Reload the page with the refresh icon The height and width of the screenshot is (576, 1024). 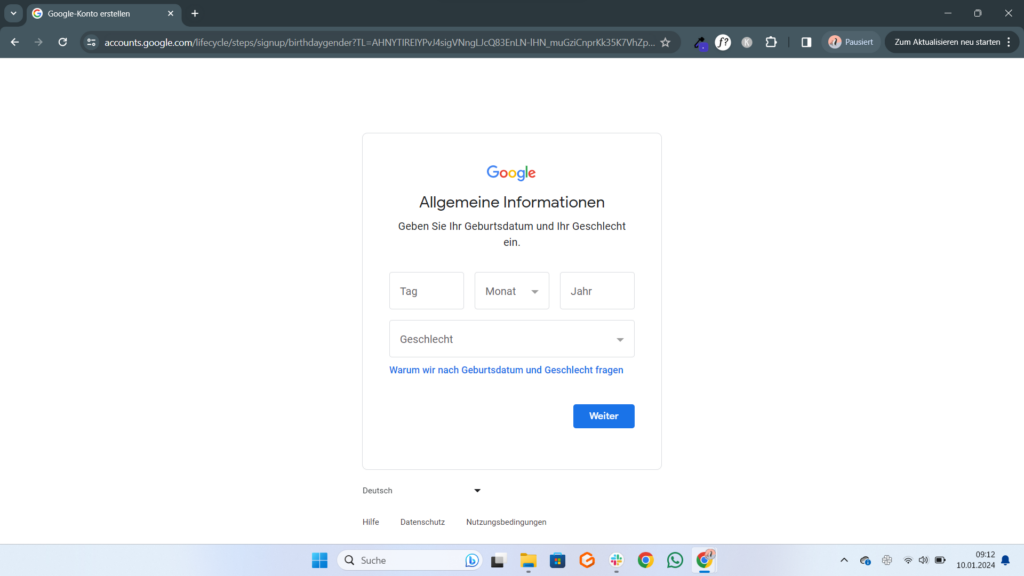[x=62, y=42]
